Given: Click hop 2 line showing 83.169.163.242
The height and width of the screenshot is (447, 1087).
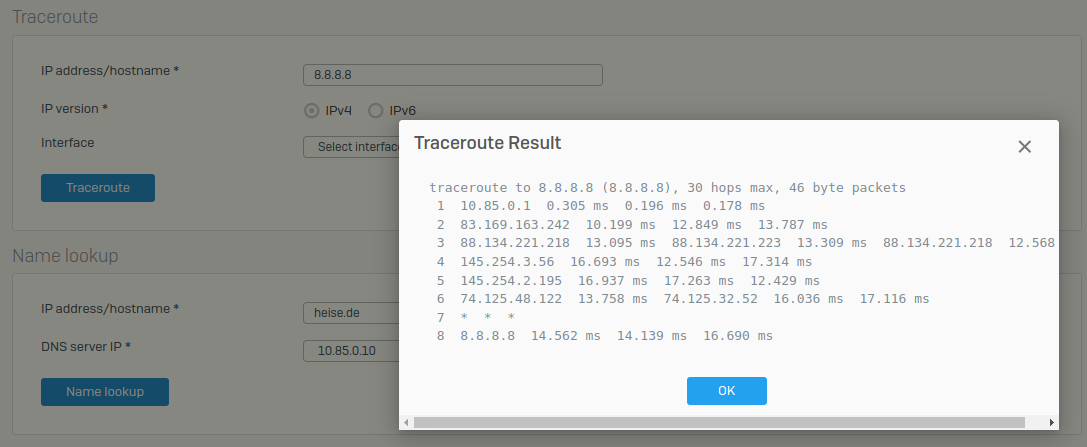Looking at the screenshot, I should click(x=632, y=225).
